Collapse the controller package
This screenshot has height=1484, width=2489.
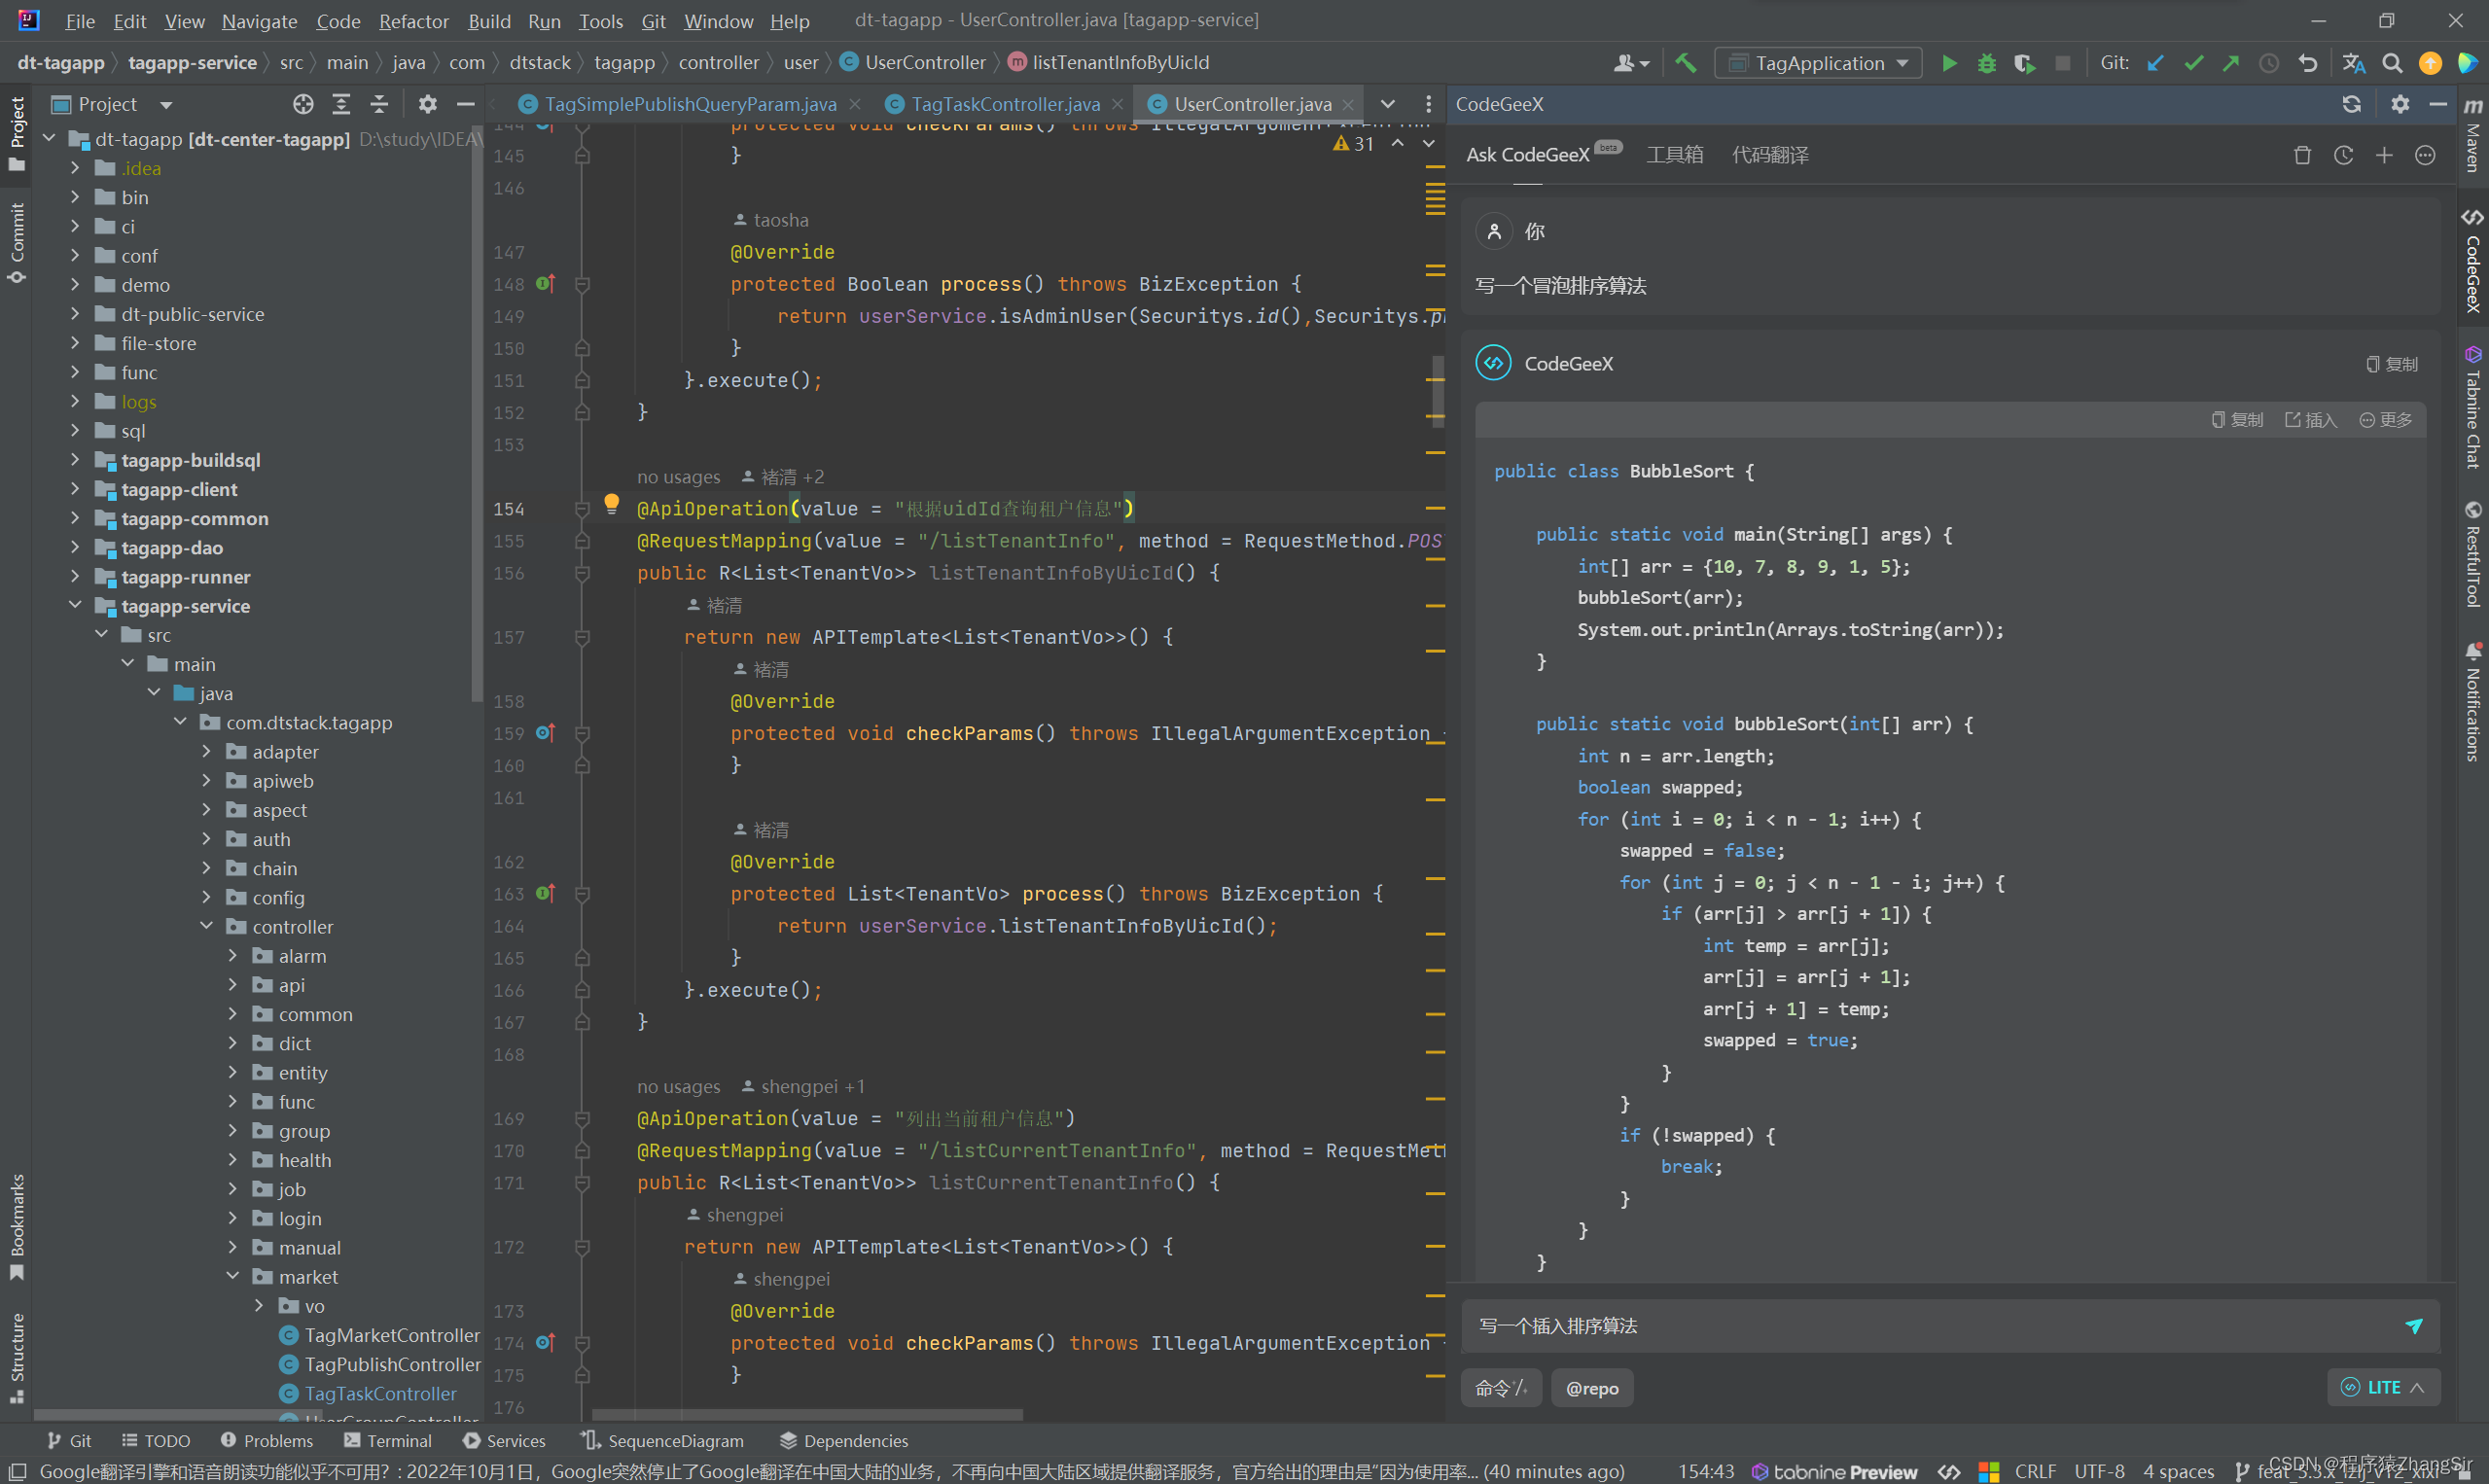pyautogui.click(x=207, y=927)
